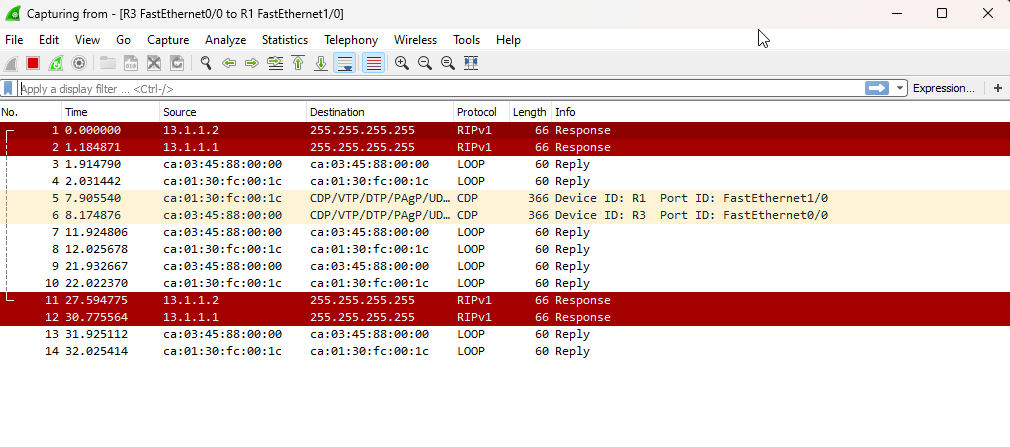This screenshot has height=447, width=1010.
Task: Click the Expression… button
Action: click(x=943, y=88)
